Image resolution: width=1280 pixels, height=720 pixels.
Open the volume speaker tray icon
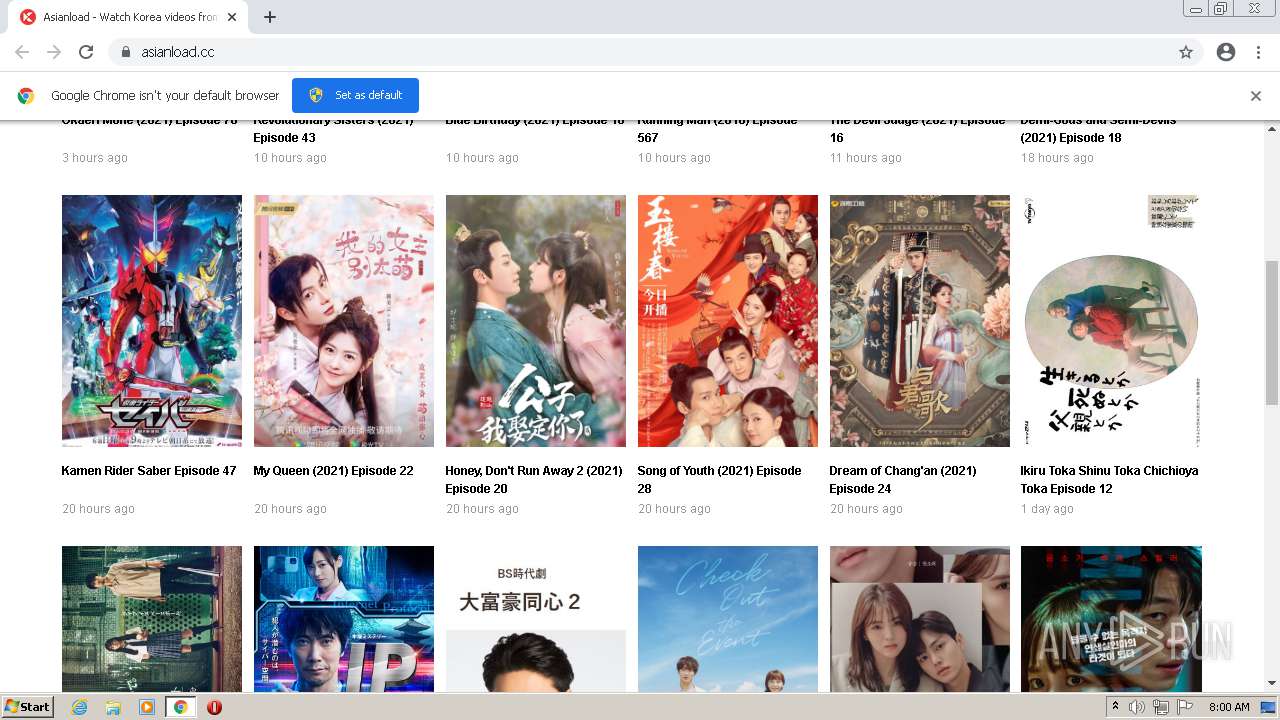coord(1137,707)
